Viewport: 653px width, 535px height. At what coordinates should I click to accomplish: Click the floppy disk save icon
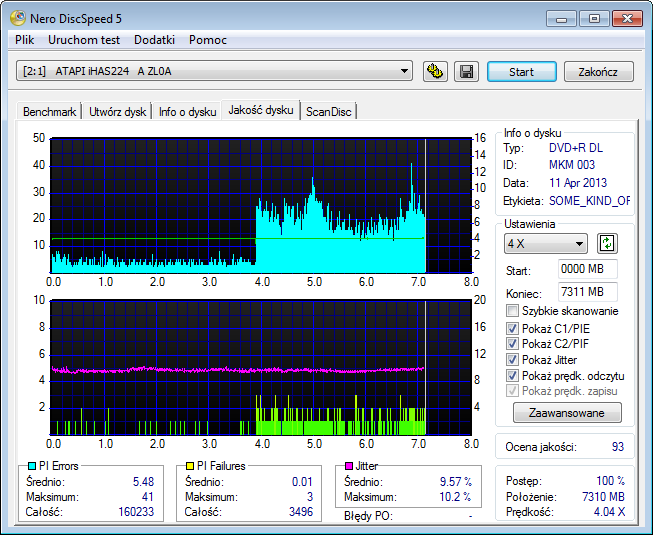click(466, 72)
